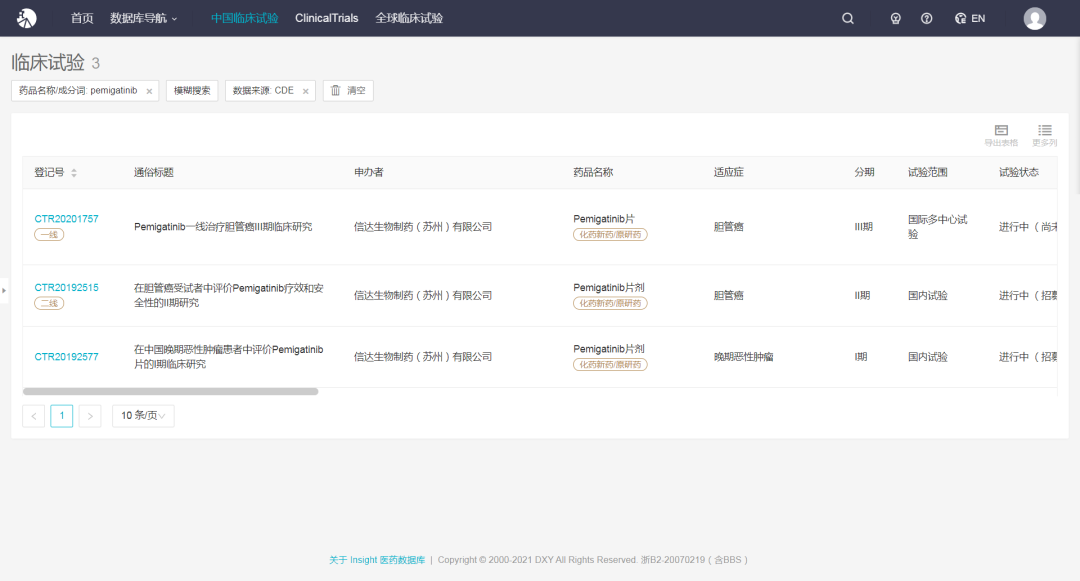Click the 药品名称 column header
This screenshot has height=581, width=1080.
(x=593, y=173)
